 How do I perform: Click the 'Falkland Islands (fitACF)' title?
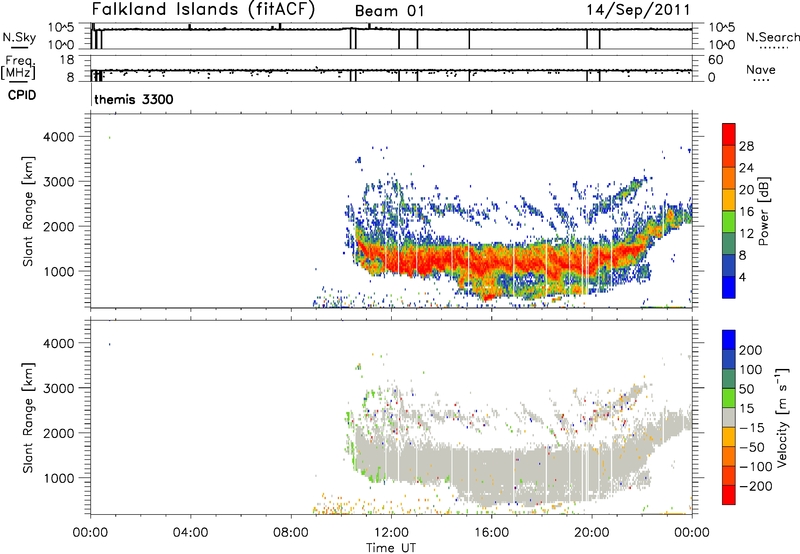point(203,10)
